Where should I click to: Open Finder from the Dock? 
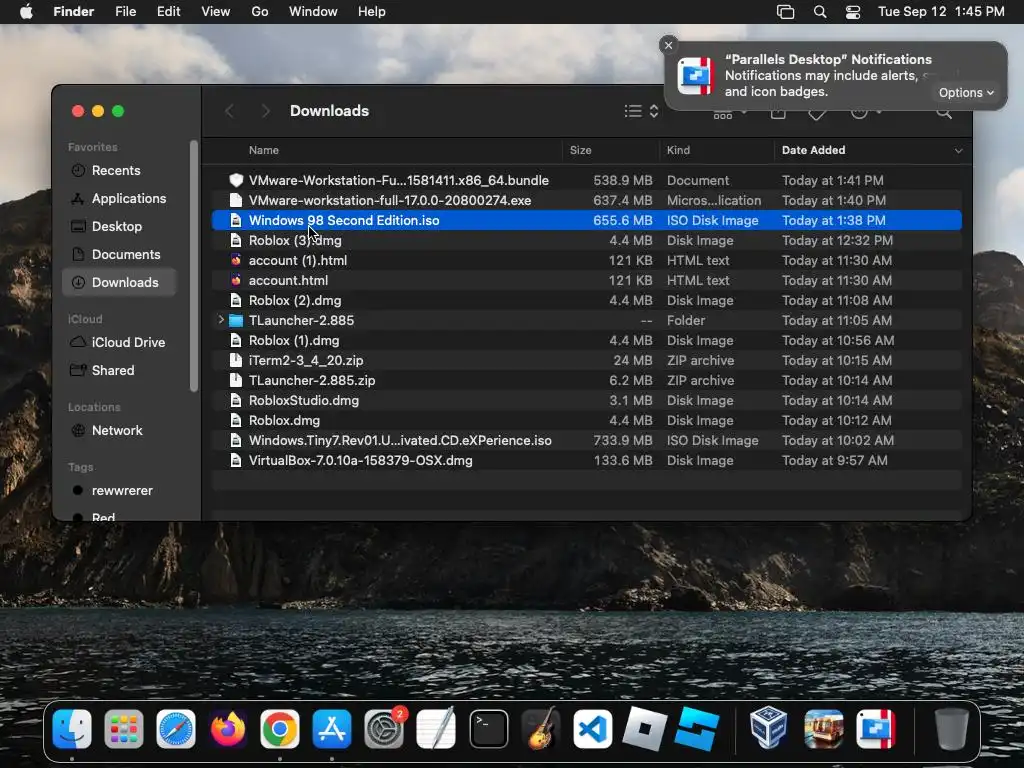(x=72, y=728)
